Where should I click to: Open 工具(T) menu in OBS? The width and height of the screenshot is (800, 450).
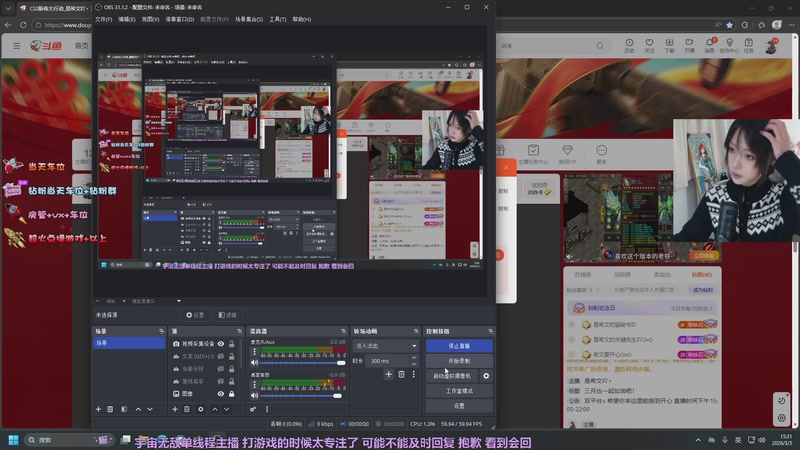coord(278,19)
